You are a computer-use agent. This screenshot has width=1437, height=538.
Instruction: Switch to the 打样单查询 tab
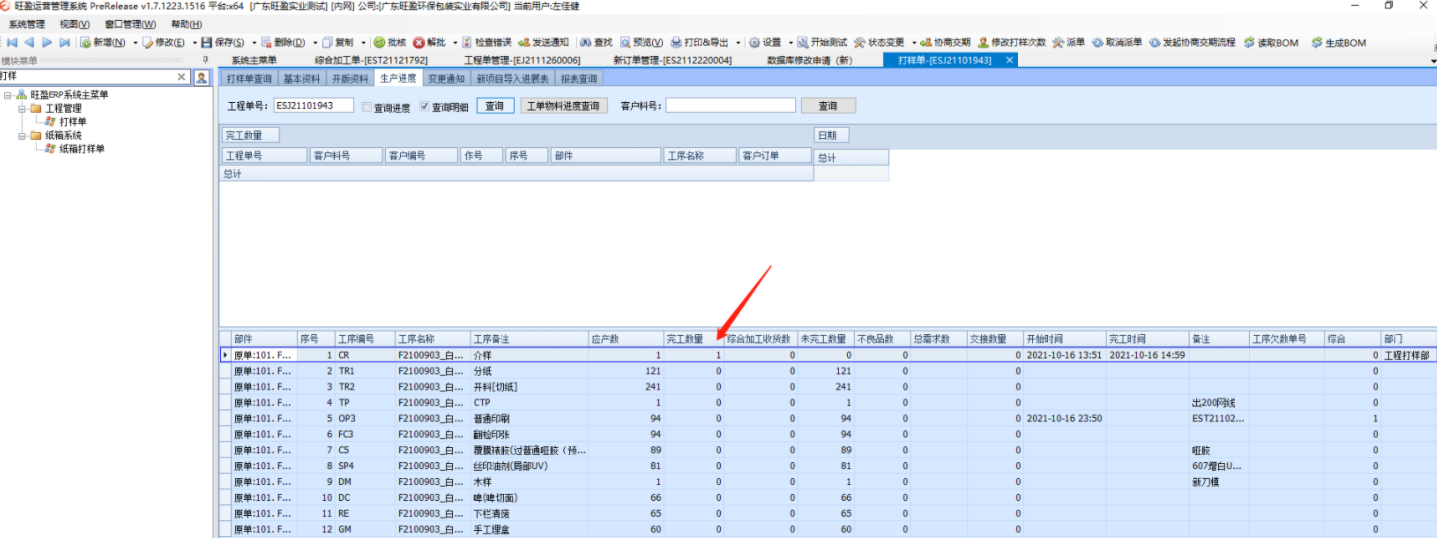[249, 79]
